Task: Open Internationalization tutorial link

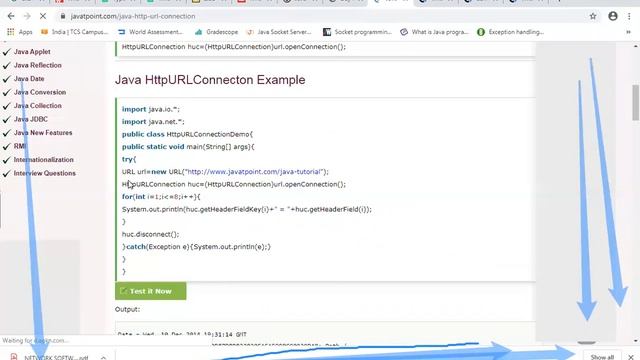Action: pyautogui.click(x=44, y=160)
